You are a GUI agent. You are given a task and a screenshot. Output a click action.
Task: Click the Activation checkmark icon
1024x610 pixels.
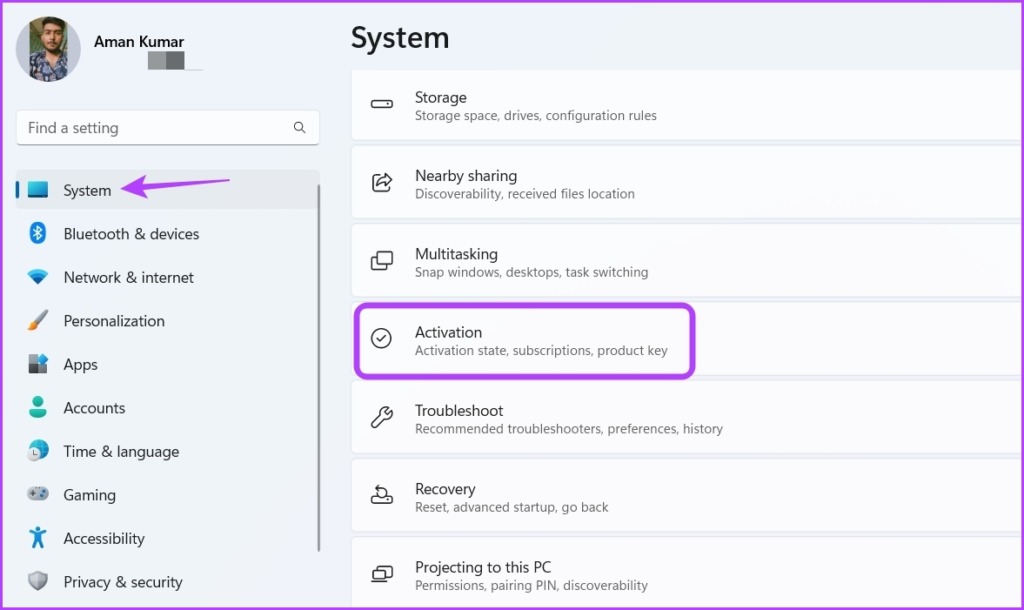click(382, 340)
